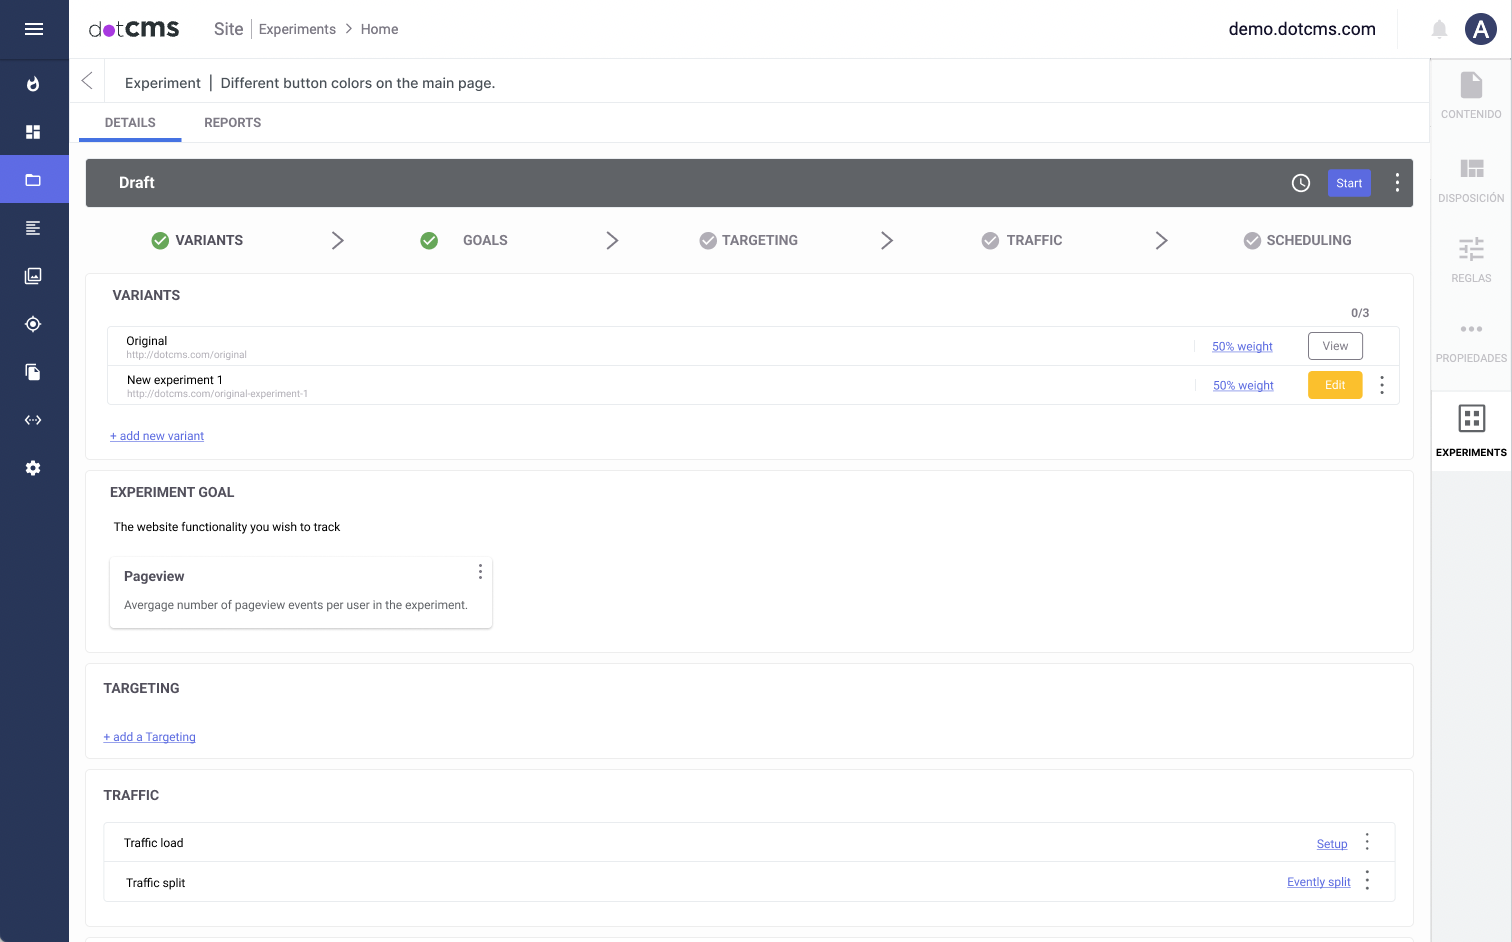Open the Draft bar kebab menu
This screenshot has width=1512, height=942.
(1397, 183)
